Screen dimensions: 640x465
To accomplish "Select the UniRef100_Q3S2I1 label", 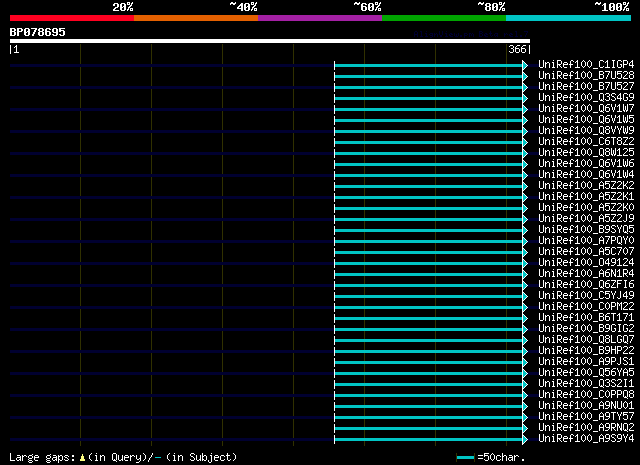I will tap(586, 384).
